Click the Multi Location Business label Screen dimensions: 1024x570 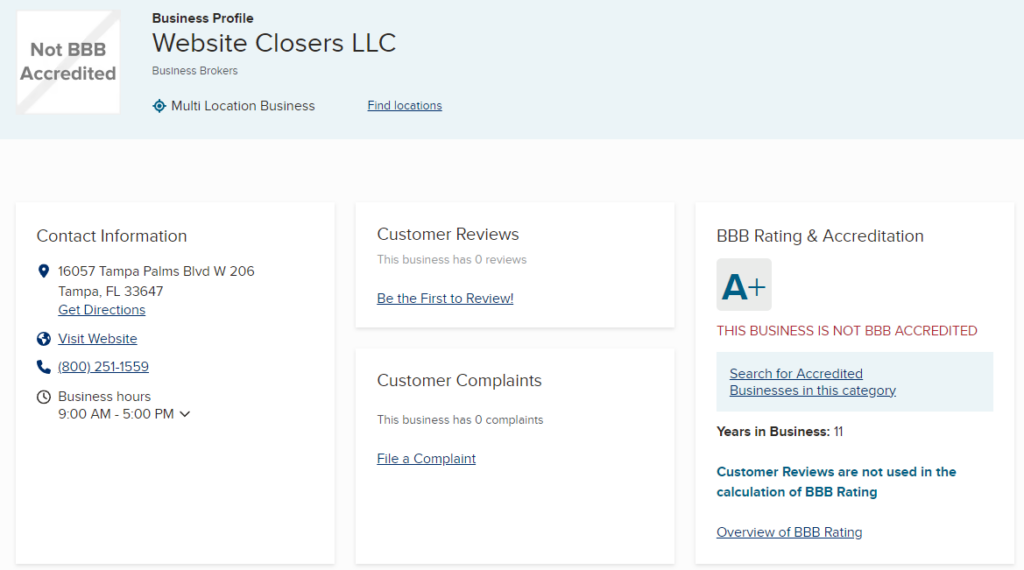243,106
